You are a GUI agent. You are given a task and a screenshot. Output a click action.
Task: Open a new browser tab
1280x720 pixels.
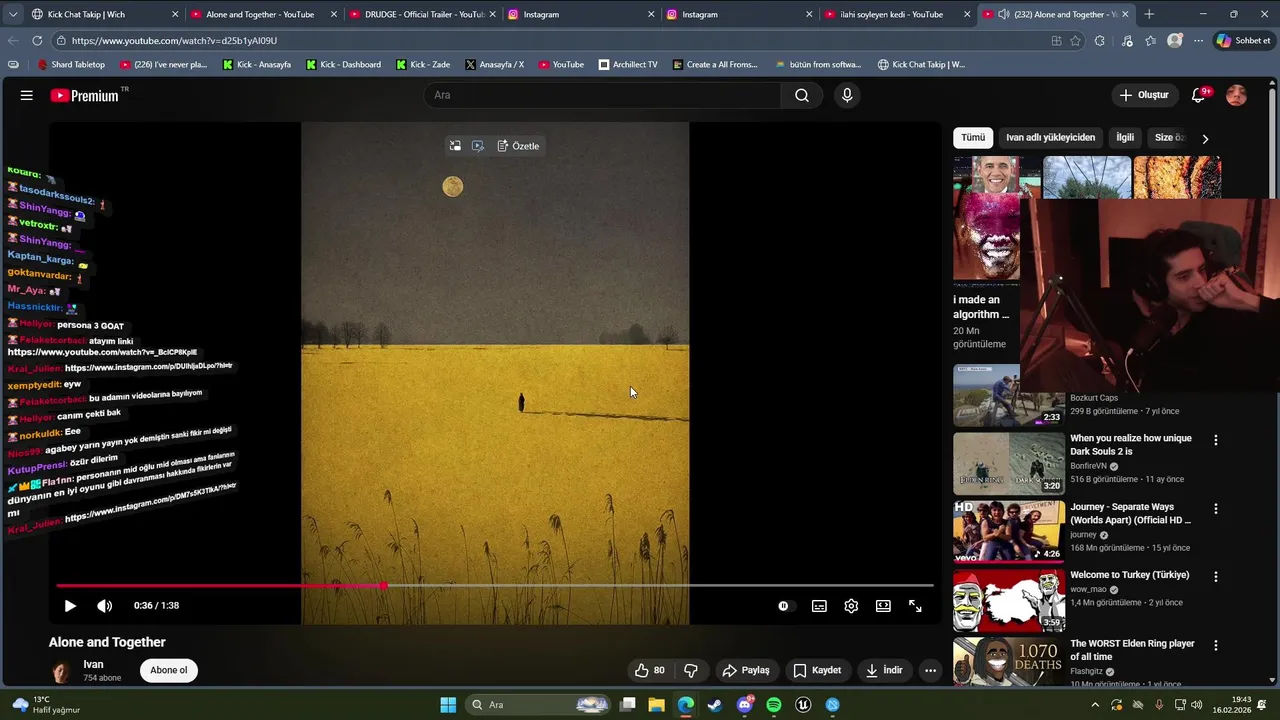1149,14
